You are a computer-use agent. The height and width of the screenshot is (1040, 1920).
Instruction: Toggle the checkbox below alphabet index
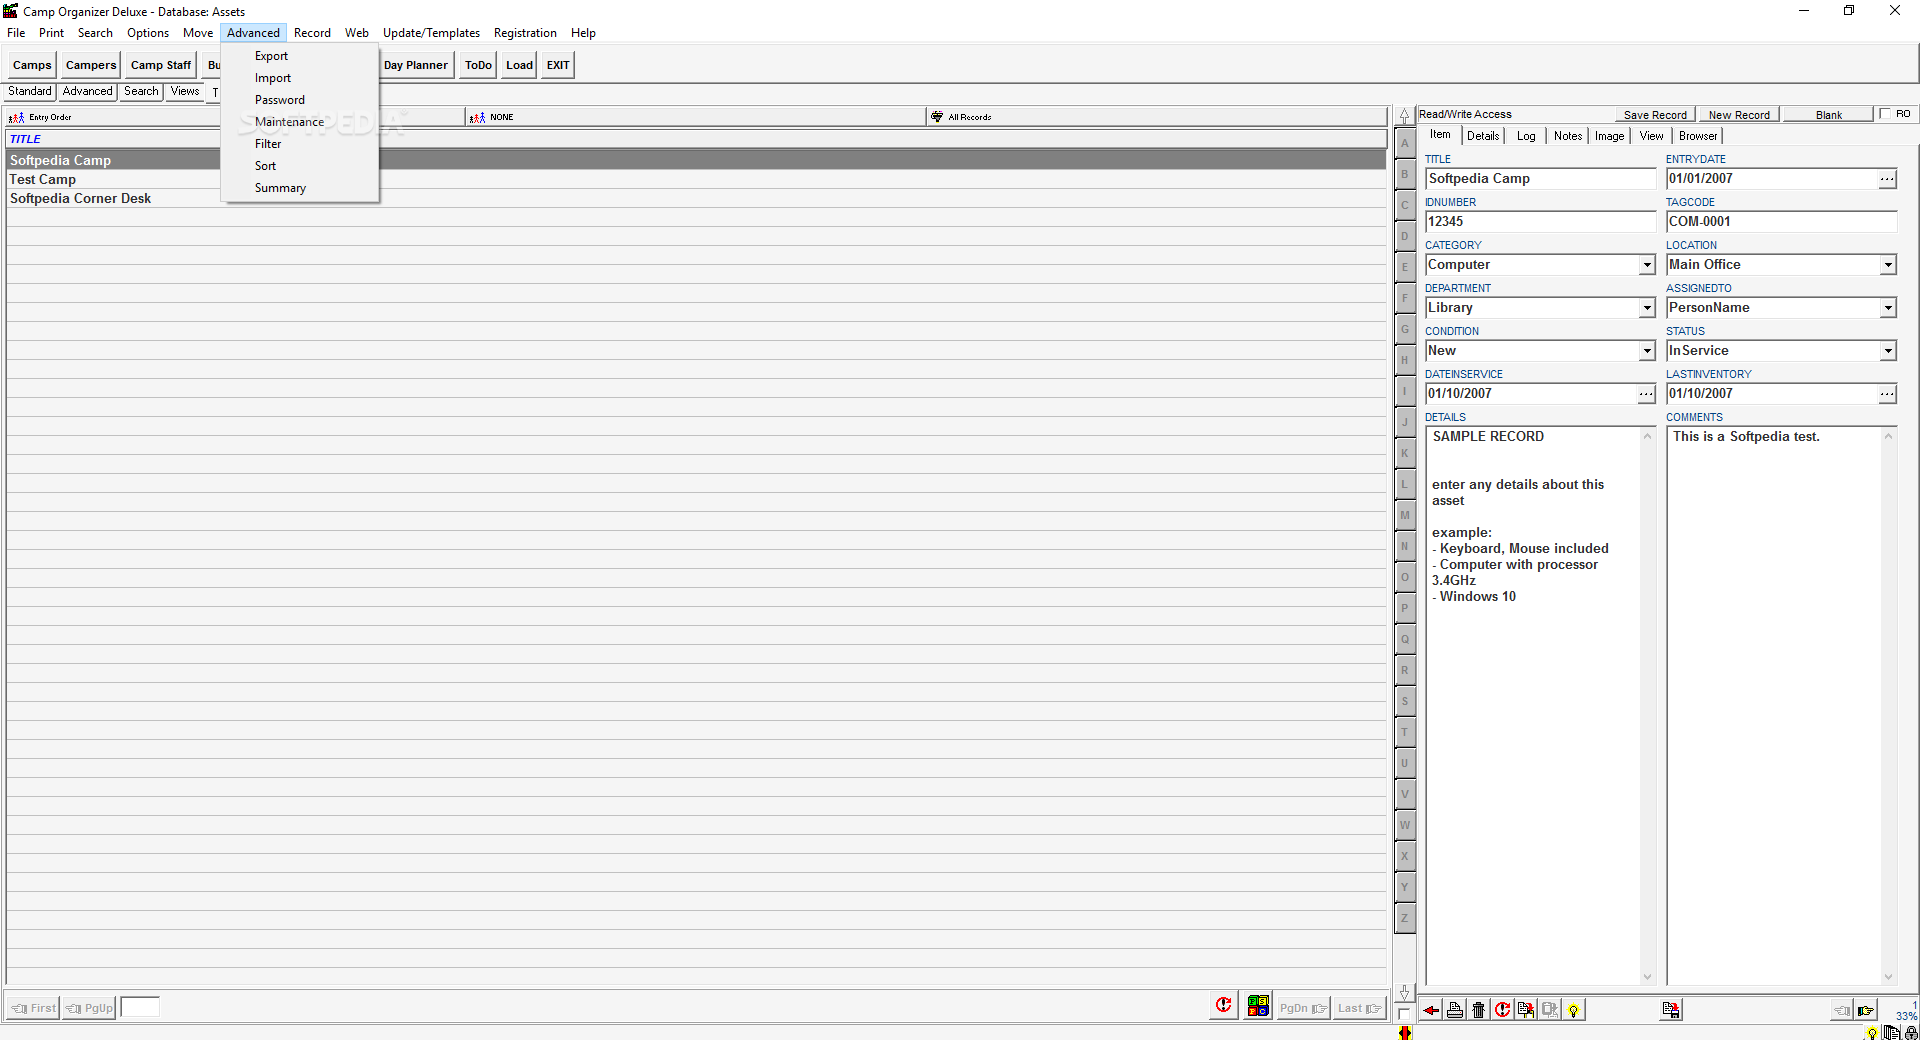point(1405,1014)
